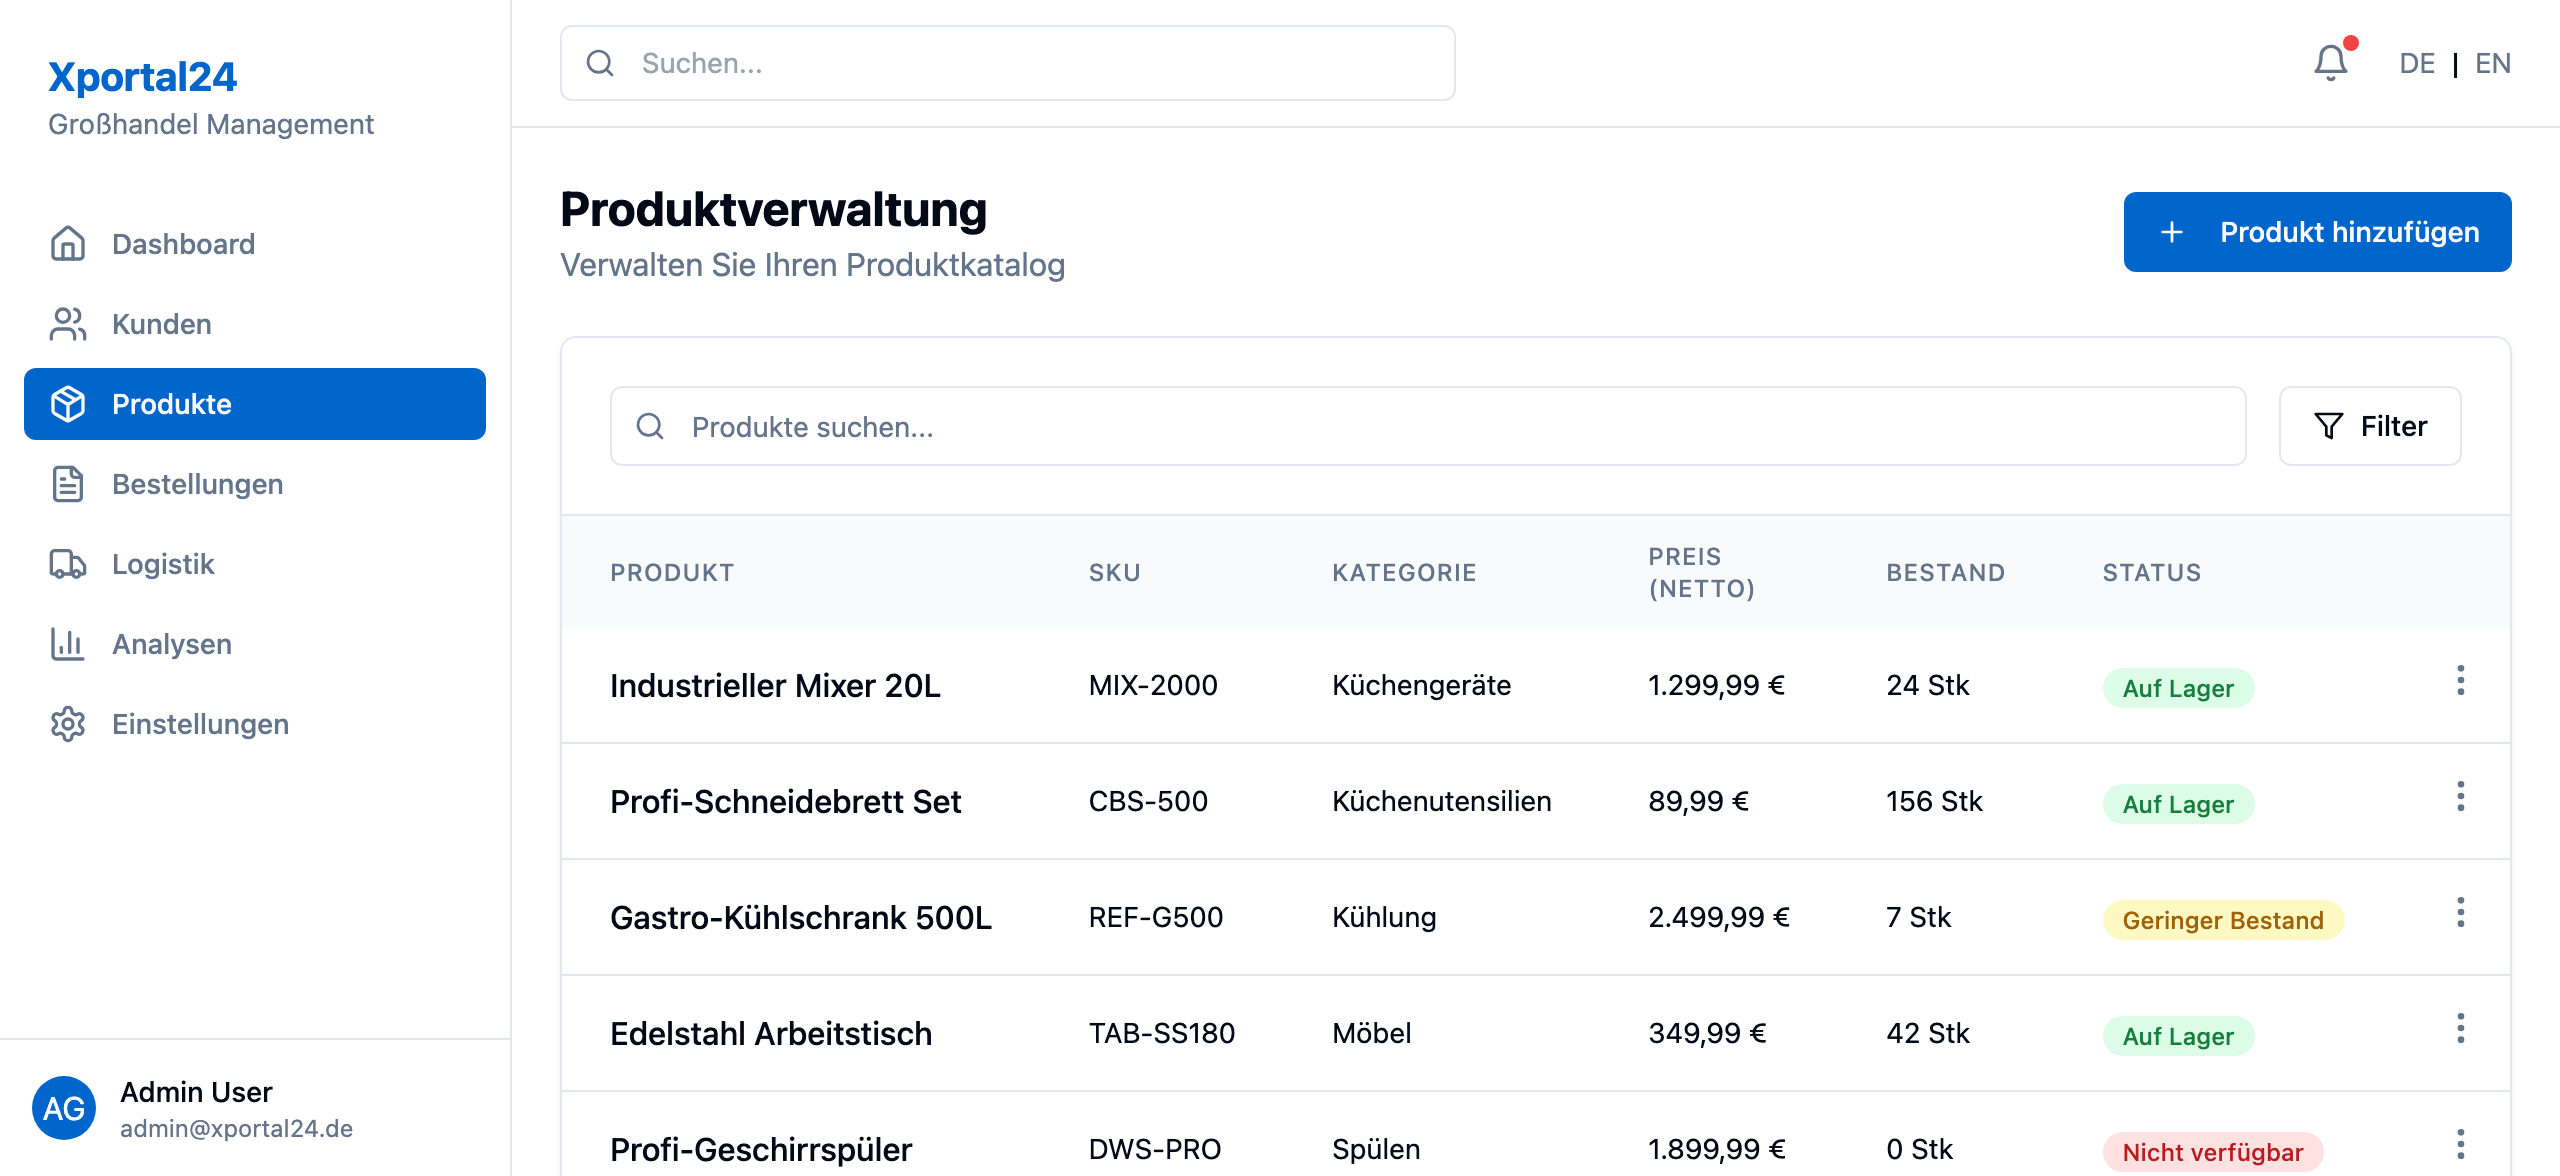Sort by PRODUKT column header
This screenshot has height=1176, width=2560.
[672, 573]
